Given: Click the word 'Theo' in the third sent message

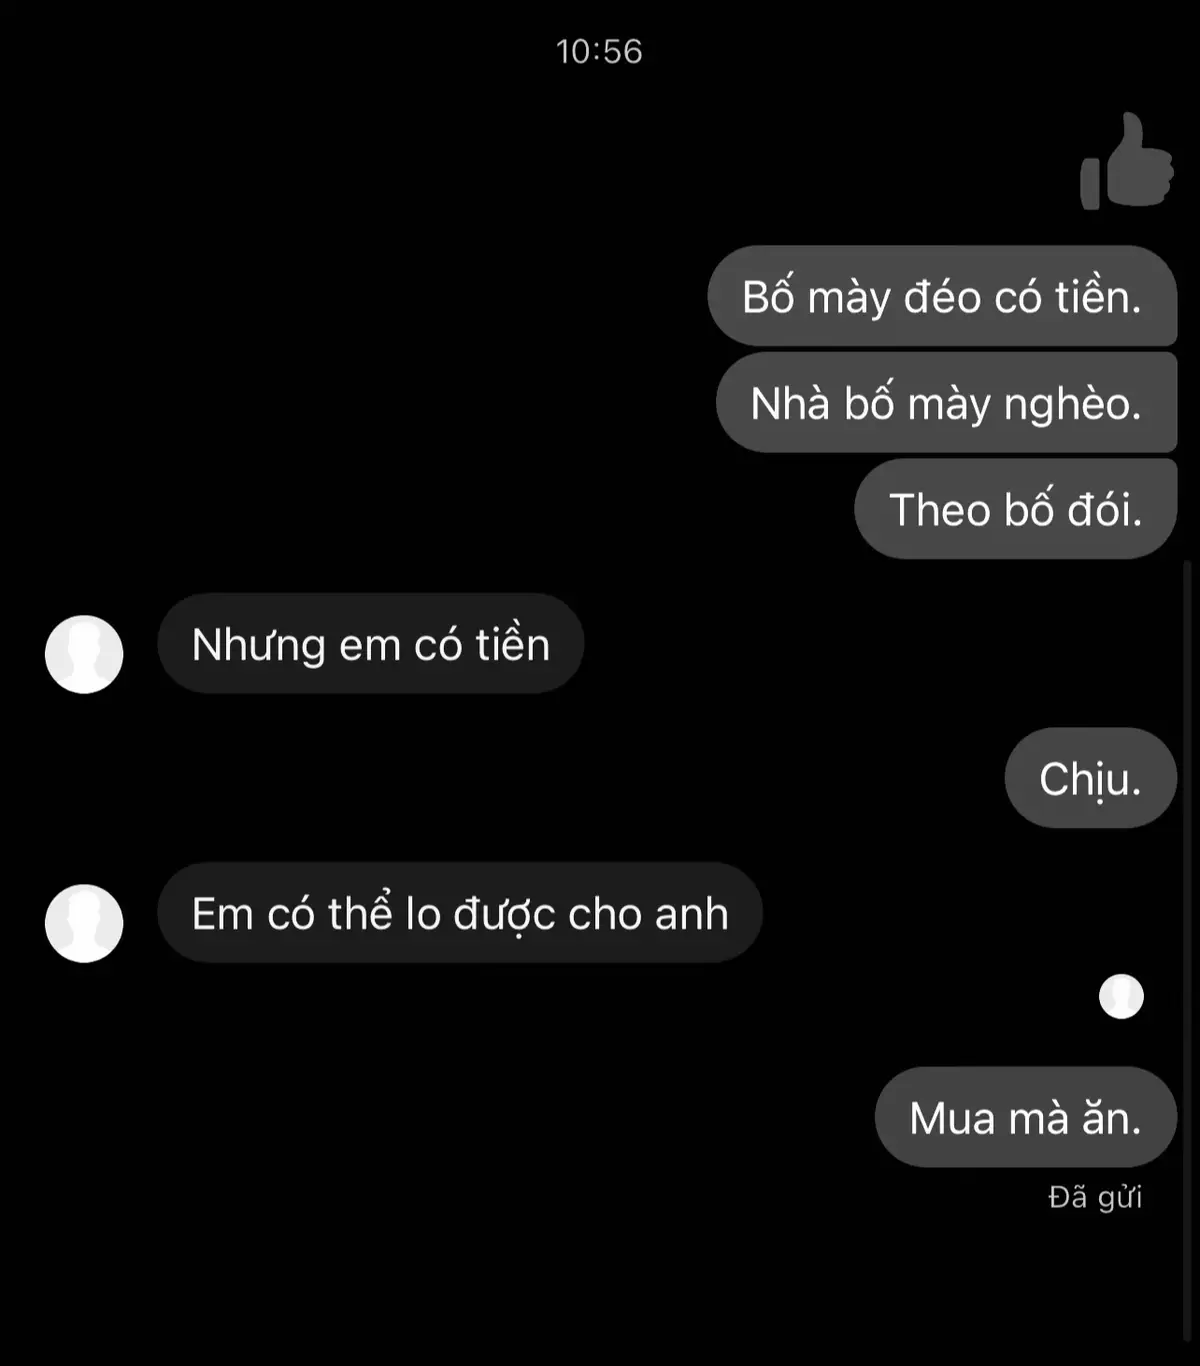Looking at the screenshot, I should tap(940, 510).
